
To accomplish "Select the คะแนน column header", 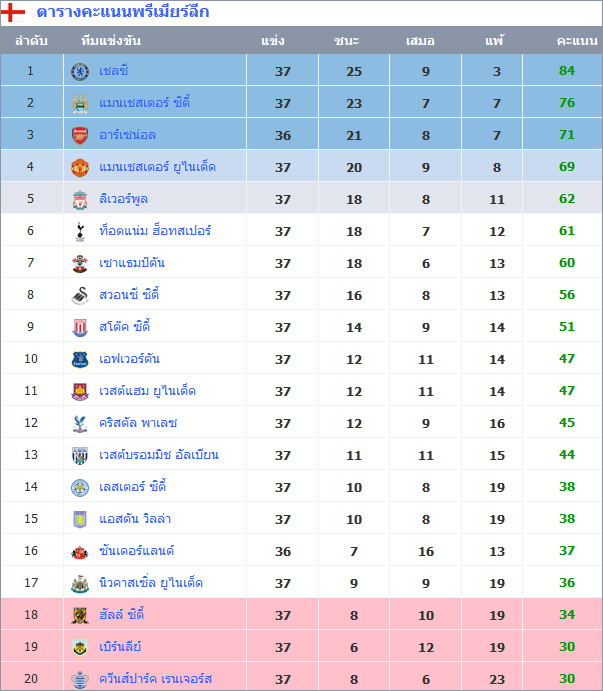I will pos(577,41).
